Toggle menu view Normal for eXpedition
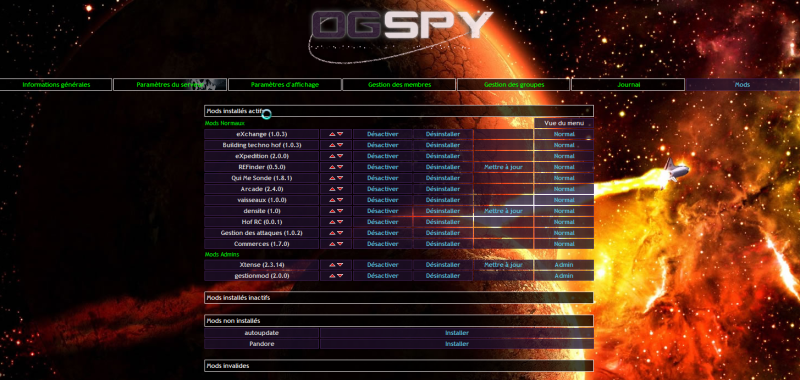 click(x=564, y=156)
